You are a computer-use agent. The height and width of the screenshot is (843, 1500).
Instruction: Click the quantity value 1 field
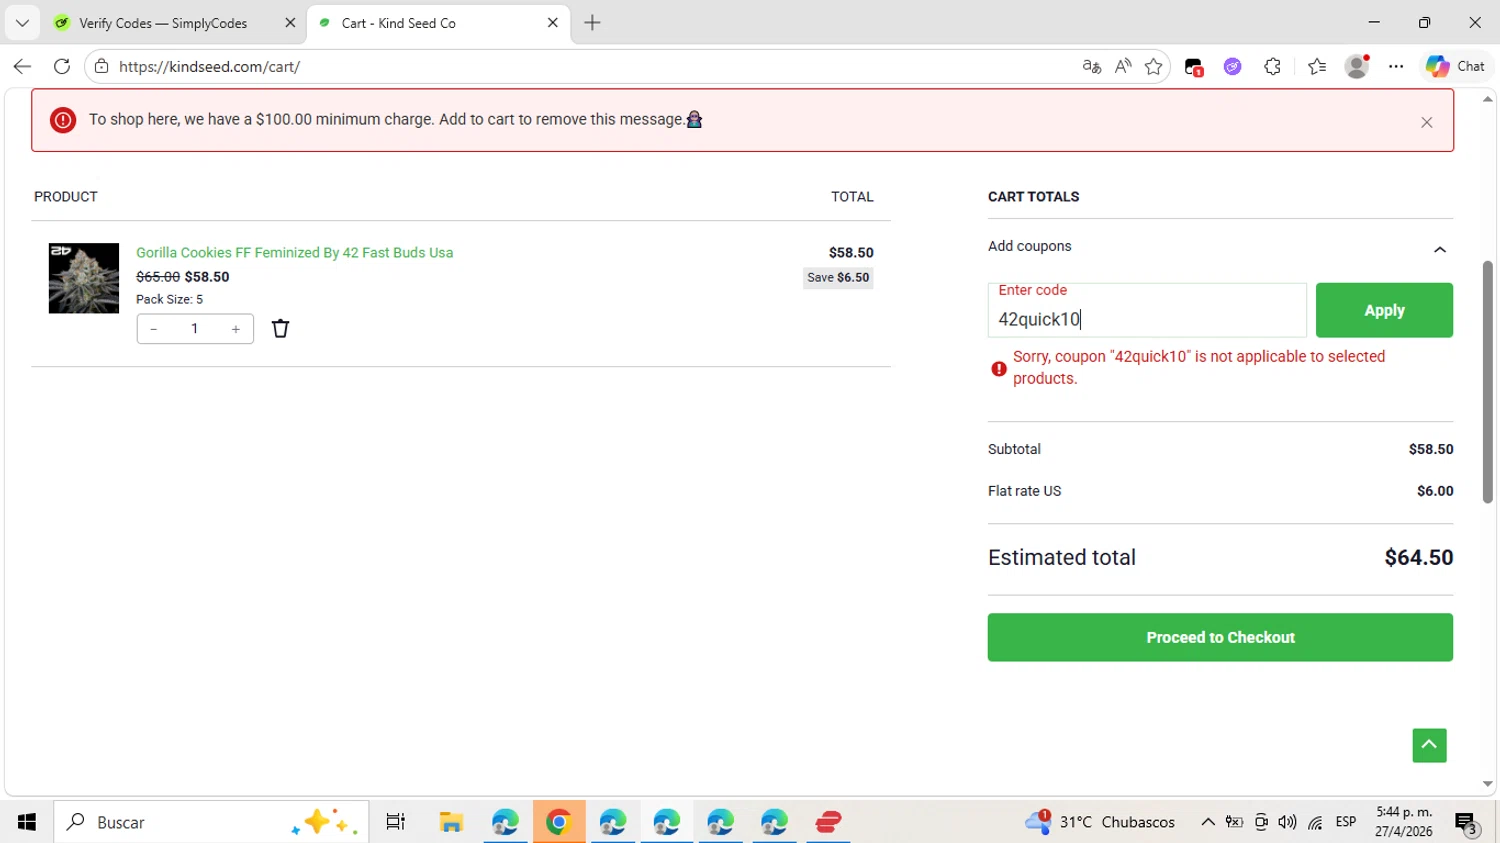coord(195,329)
